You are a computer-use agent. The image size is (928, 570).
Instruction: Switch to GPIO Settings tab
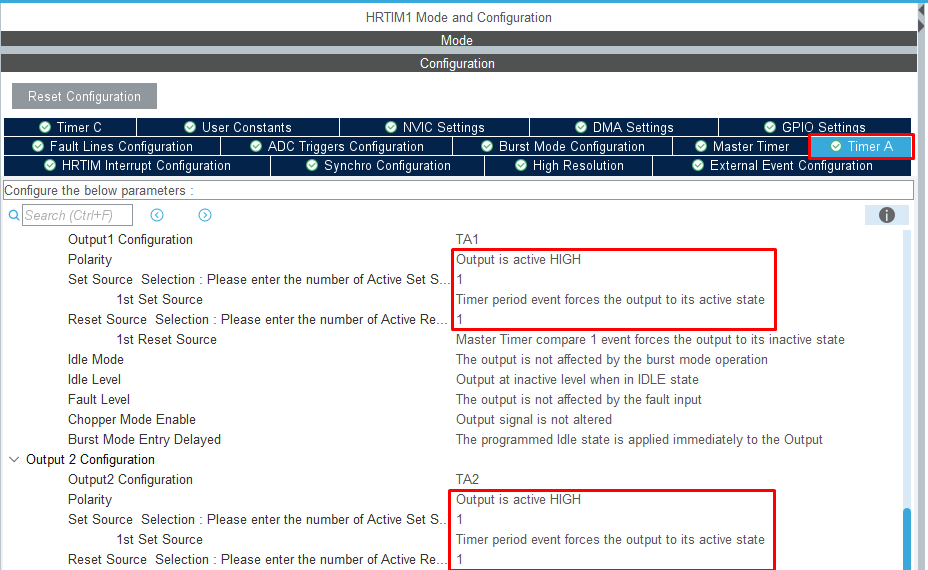pos(815,127)
